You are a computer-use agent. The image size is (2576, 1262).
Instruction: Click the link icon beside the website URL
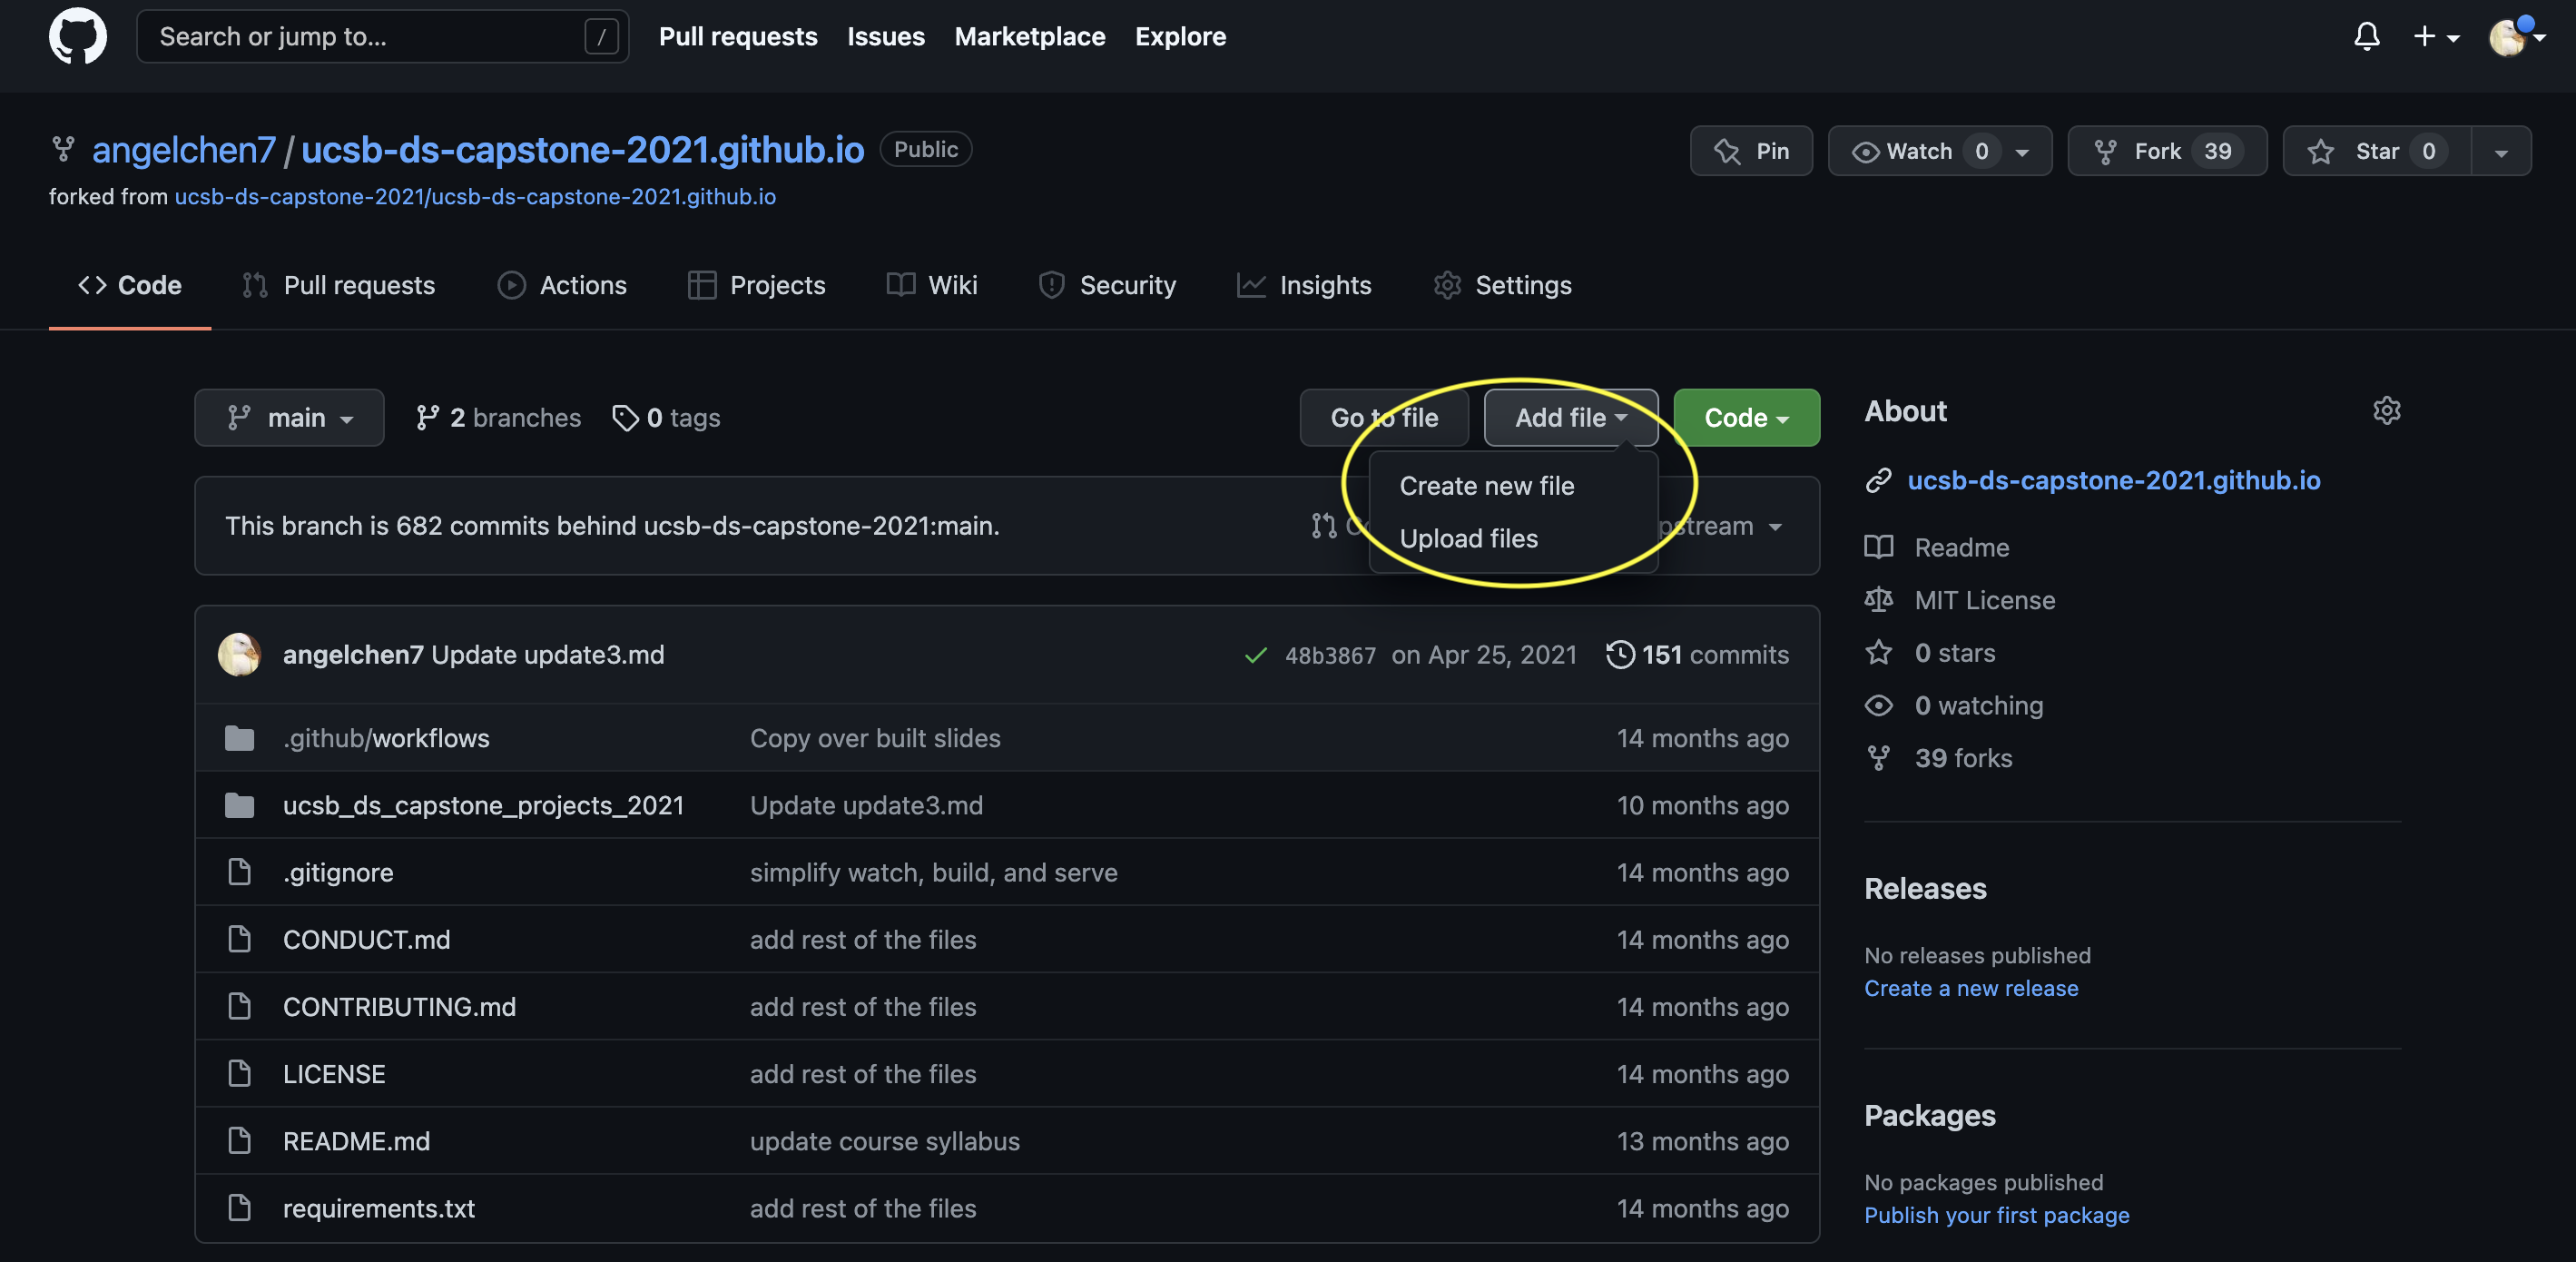[x=1878, y=481]
